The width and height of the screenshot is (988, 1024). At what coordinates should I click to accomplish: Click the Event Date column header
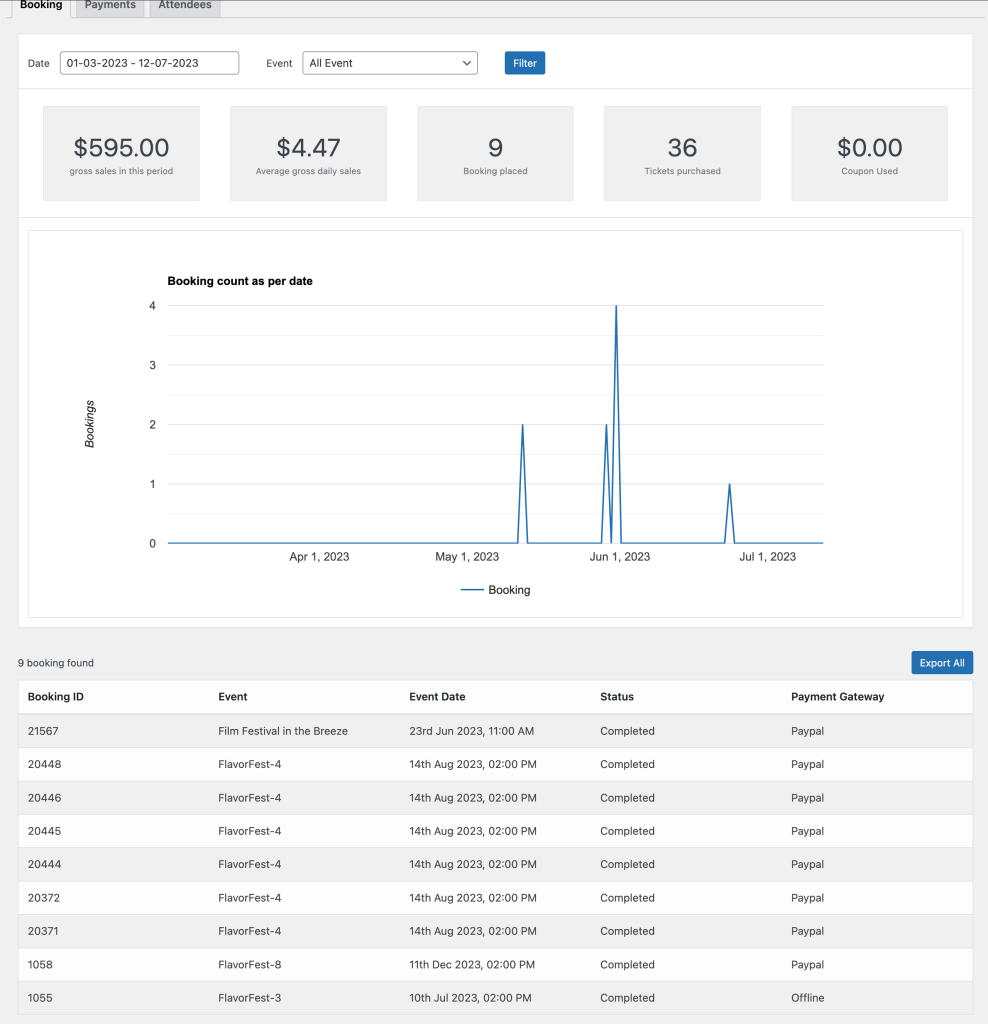pyautogui.click(x=437, y=697)
